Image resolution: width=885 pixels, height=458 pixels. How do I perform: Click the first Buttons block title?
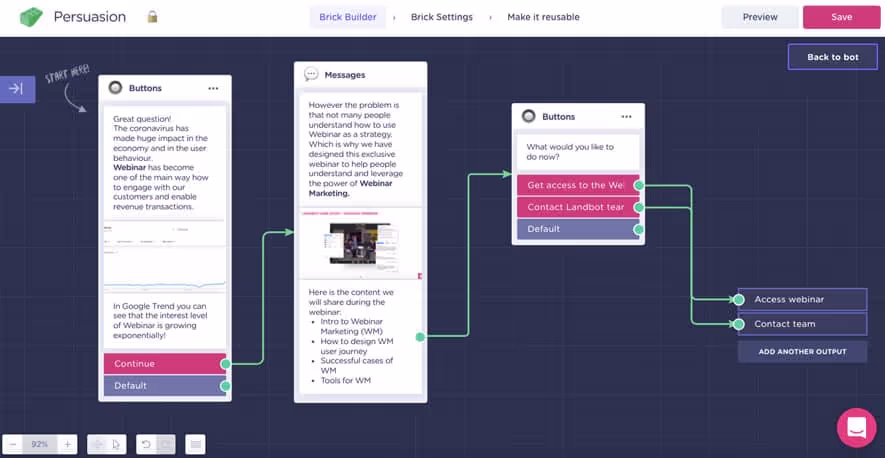[x=145, y=89]
